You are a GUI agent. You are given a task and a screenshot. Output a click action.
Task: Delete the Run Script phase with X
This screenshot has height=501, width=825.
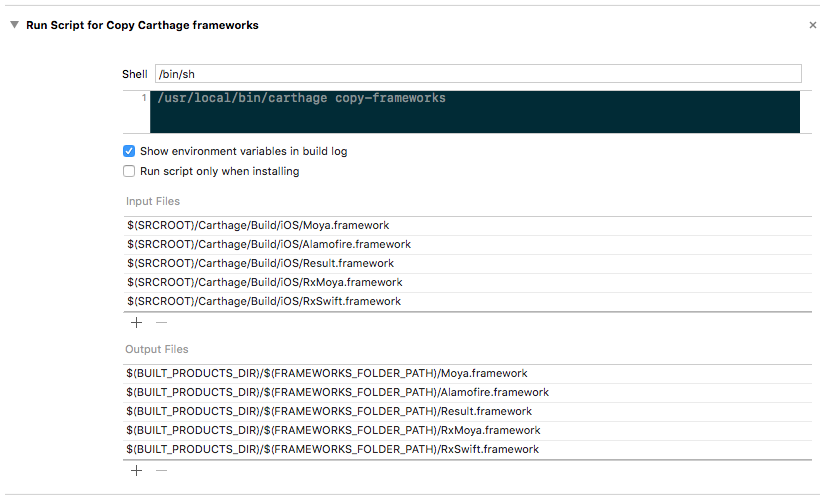pos(812,25)
